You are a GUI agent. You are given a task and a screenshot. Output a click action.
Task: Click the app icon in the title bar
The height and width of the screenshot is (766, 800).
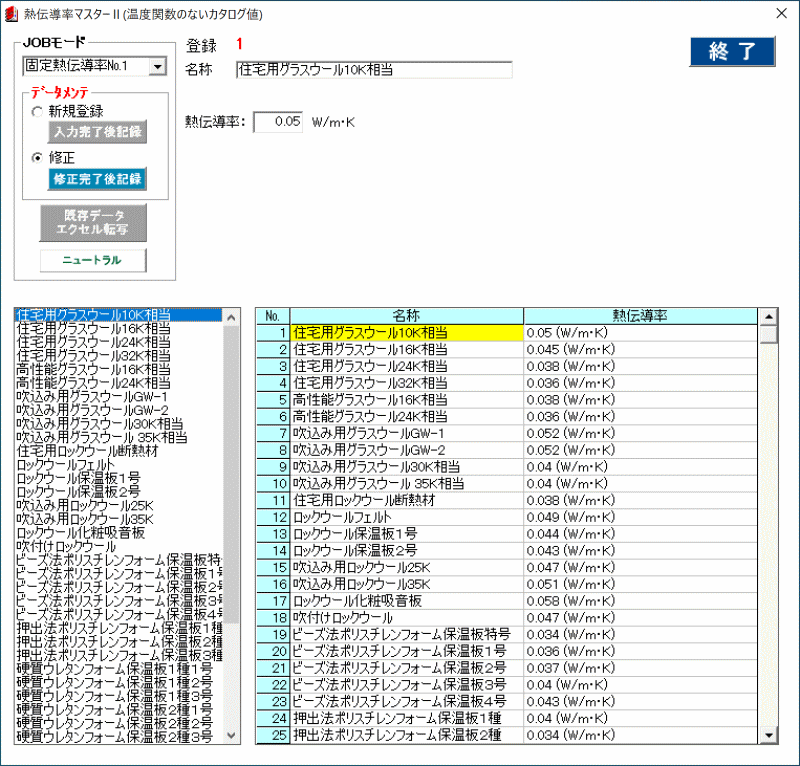pos(12,13)
